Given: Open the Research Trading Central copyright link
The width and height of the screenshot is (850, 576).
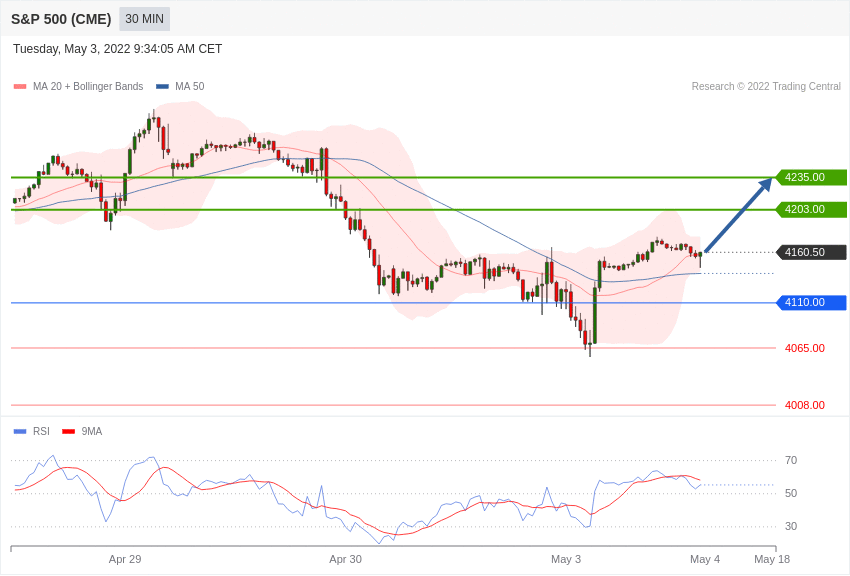Looking at the screenshot, I should 766,87.
